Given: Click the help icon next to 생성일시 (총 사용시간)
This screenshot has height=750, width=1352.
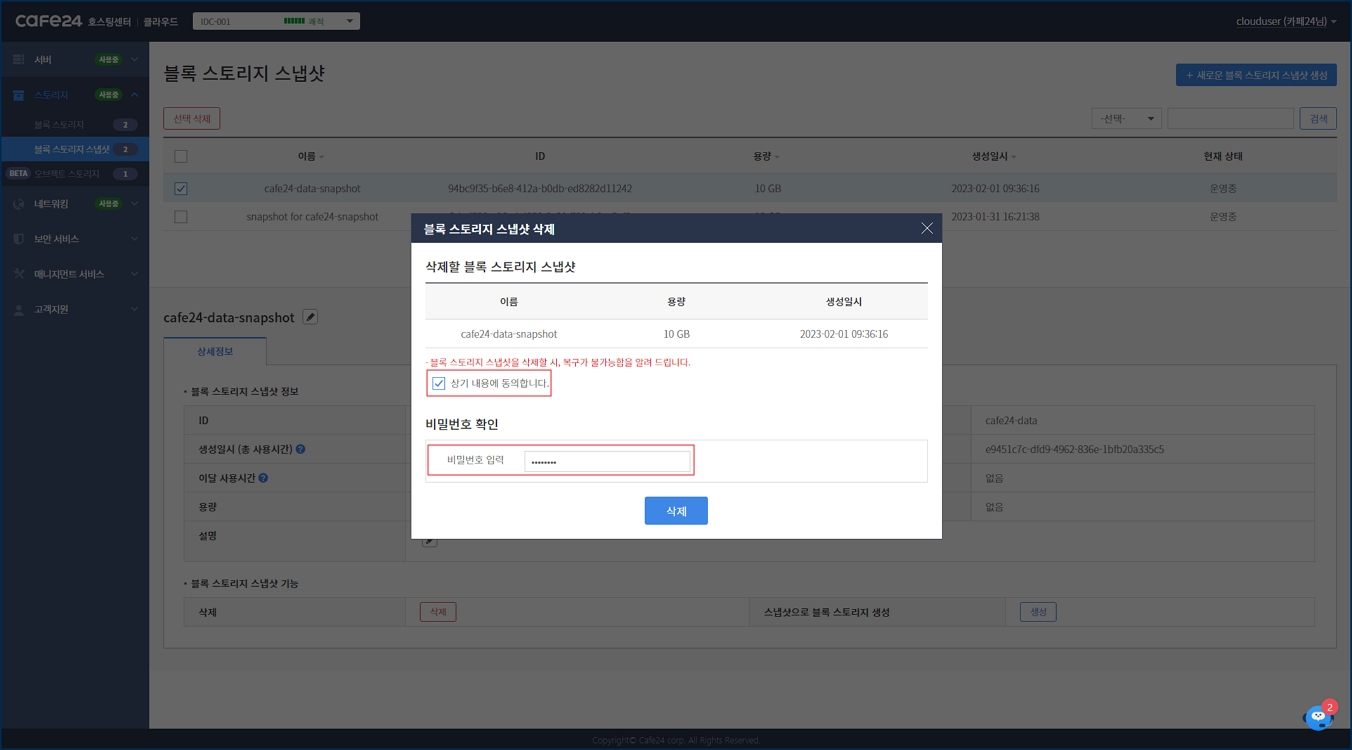Looking at the screenshot, I should pyautogui.click(x=301, y=450).
